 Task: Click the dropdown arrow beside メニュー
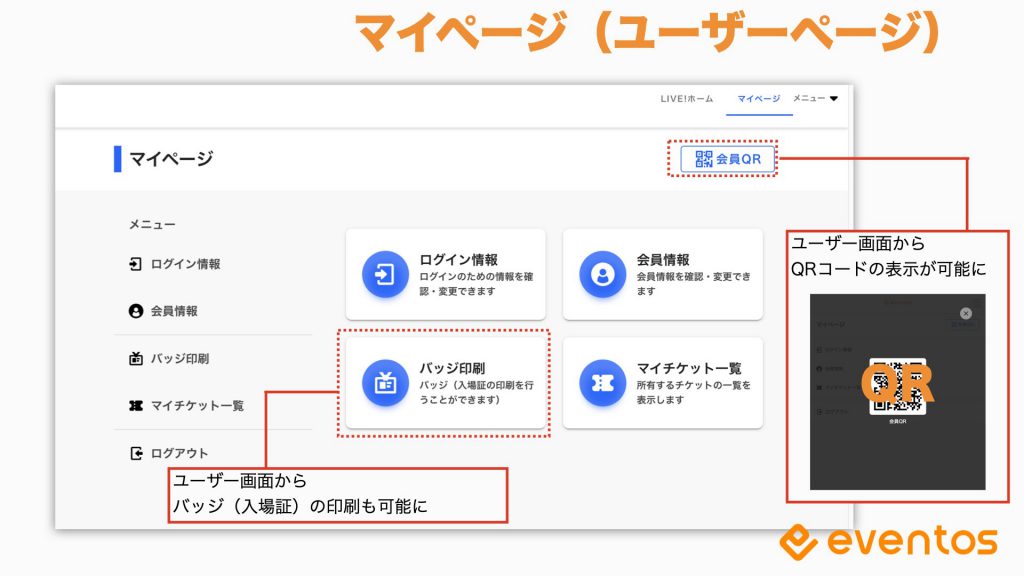[834, 99]
